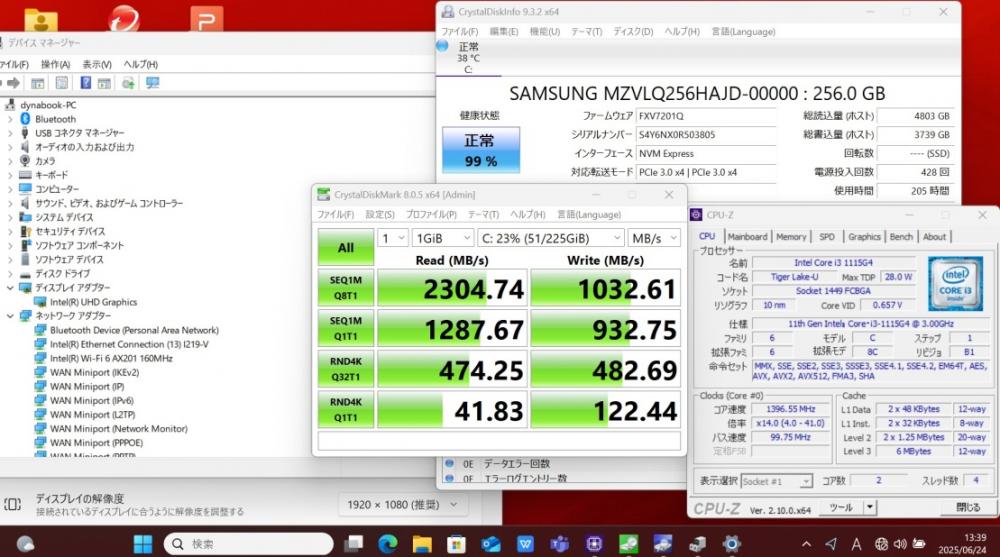1000x557 pixels.
Task: Run the RND4K Q32T1 benchmark
Action: pos(346,369)
